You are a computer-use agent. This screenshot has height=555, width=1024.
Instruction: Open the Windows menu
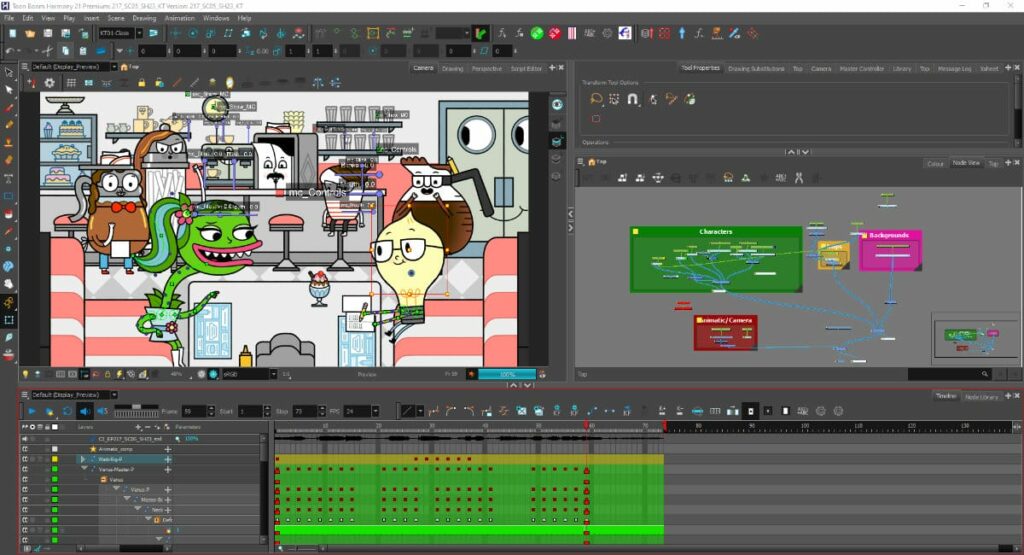(x=216, y=18)
